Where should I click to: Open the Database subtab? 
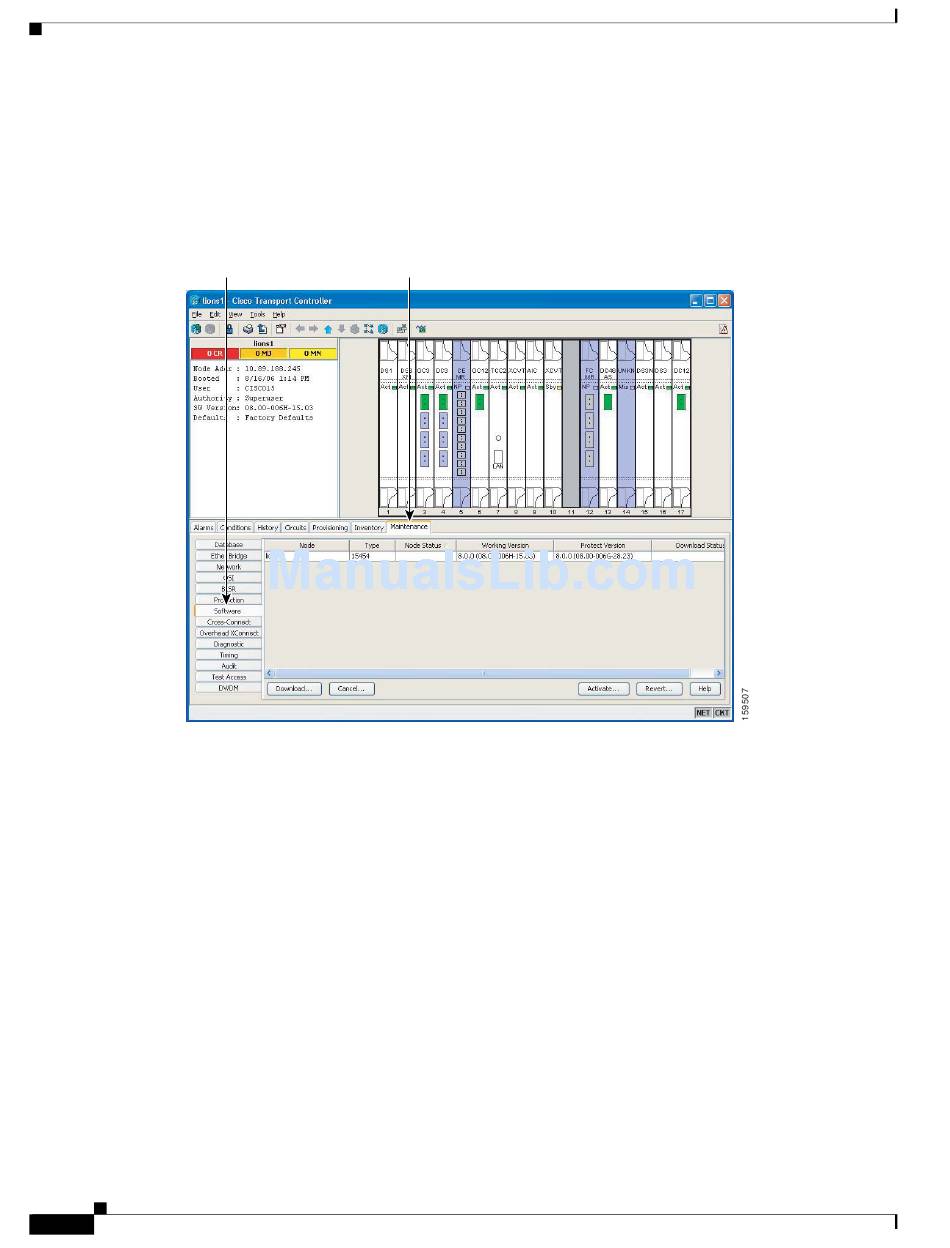(228, 545)
